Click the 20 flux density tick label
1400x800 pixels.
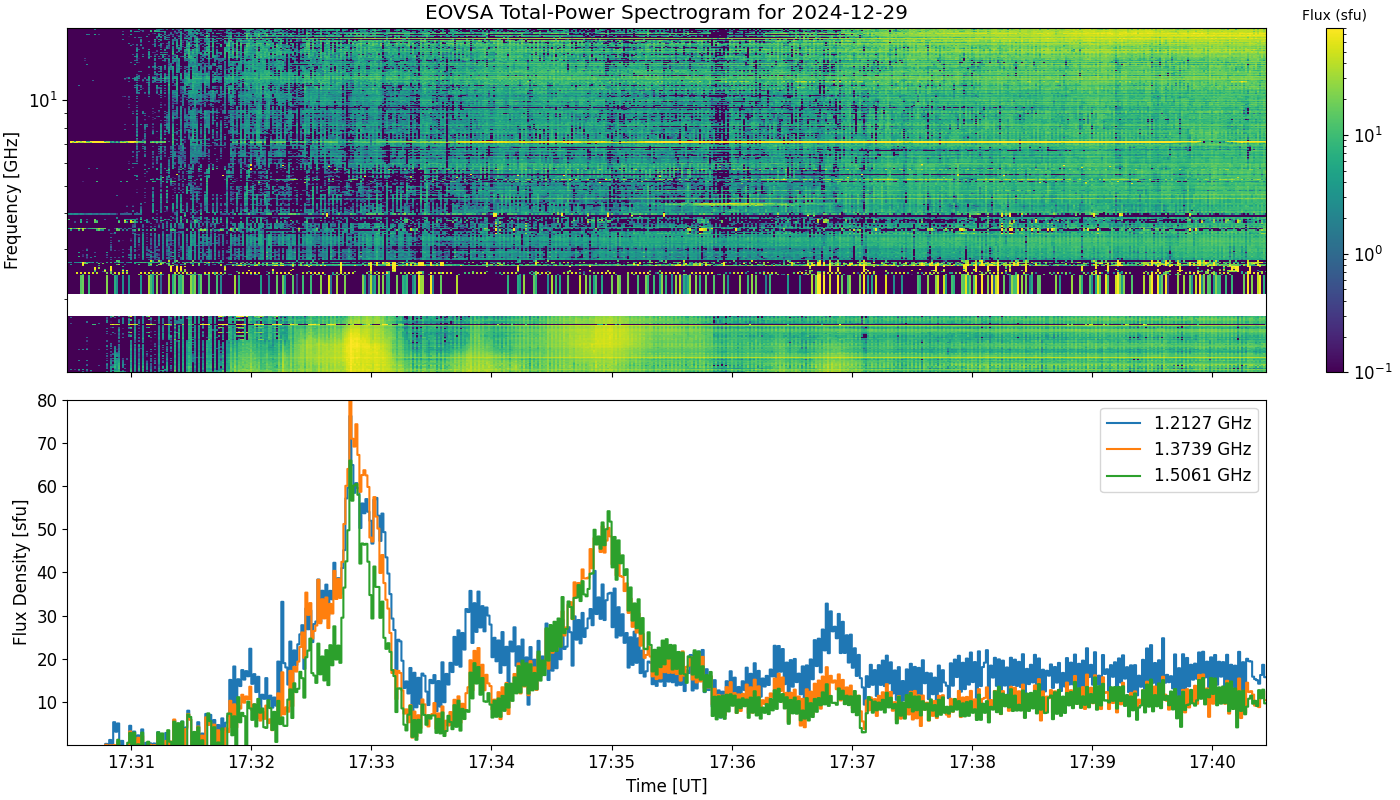[x=49, y=659]
